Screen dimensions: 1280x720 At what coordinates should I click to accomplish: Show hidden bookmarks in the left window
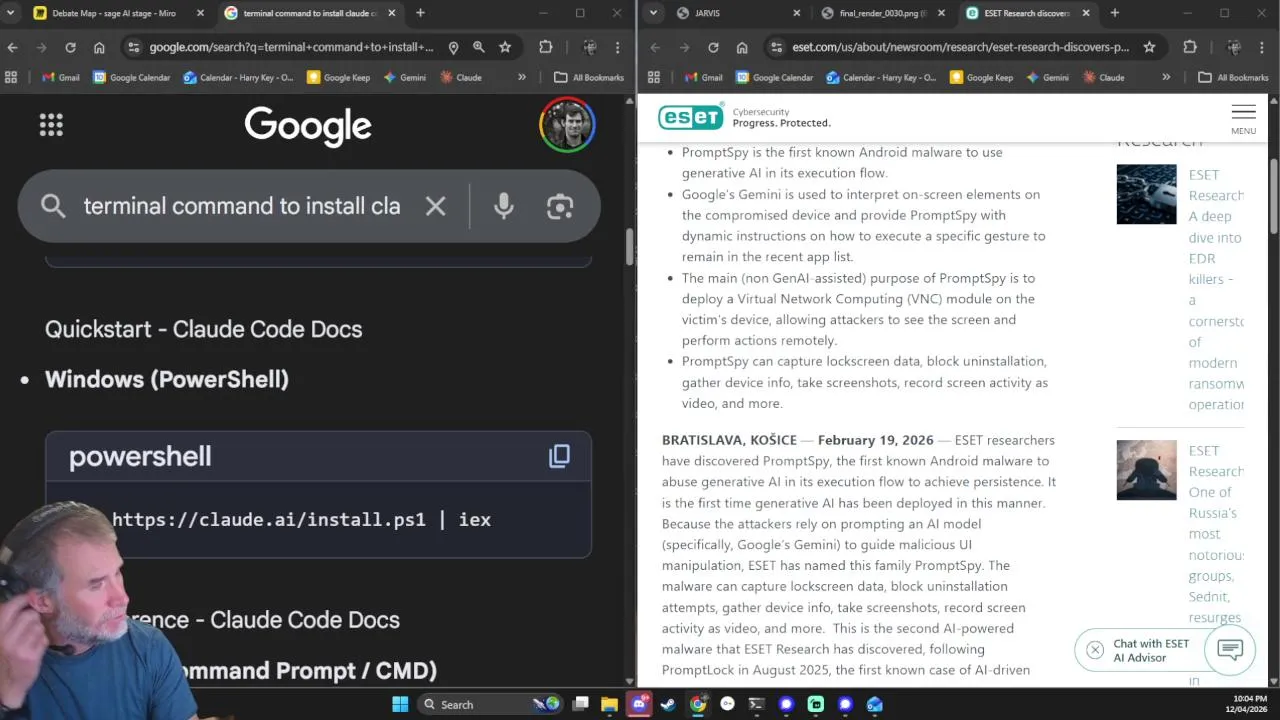point(522,77)
